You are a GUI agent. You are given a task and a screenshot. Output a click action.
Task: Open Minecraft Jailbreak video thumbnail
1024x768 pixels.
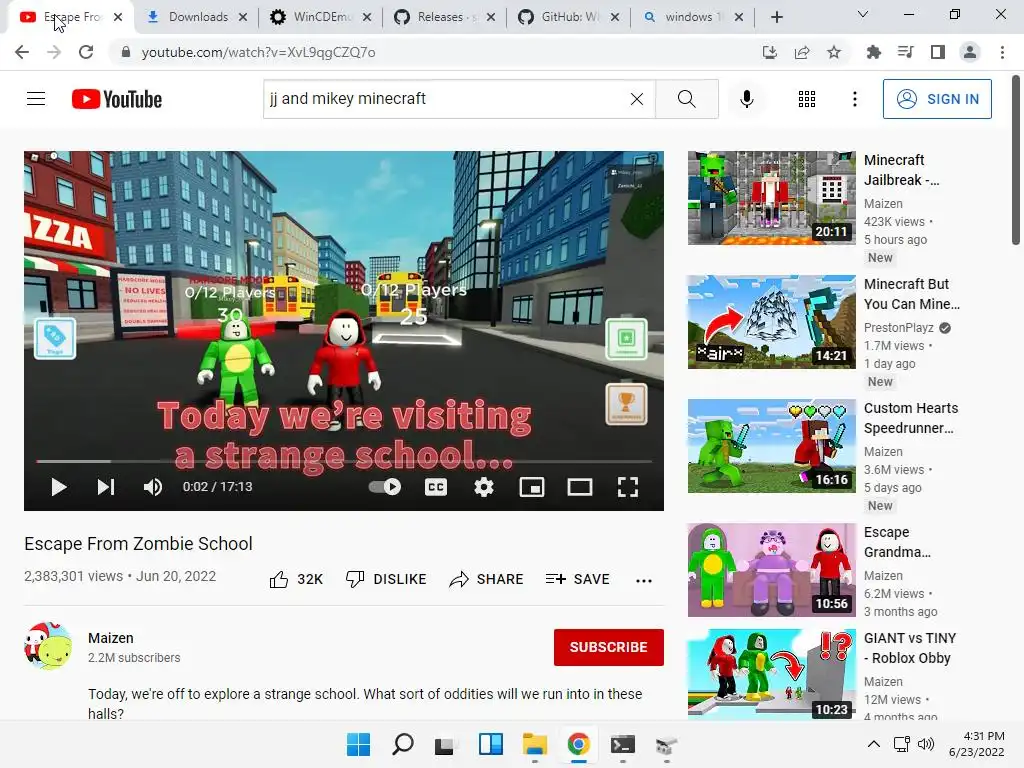771,198
